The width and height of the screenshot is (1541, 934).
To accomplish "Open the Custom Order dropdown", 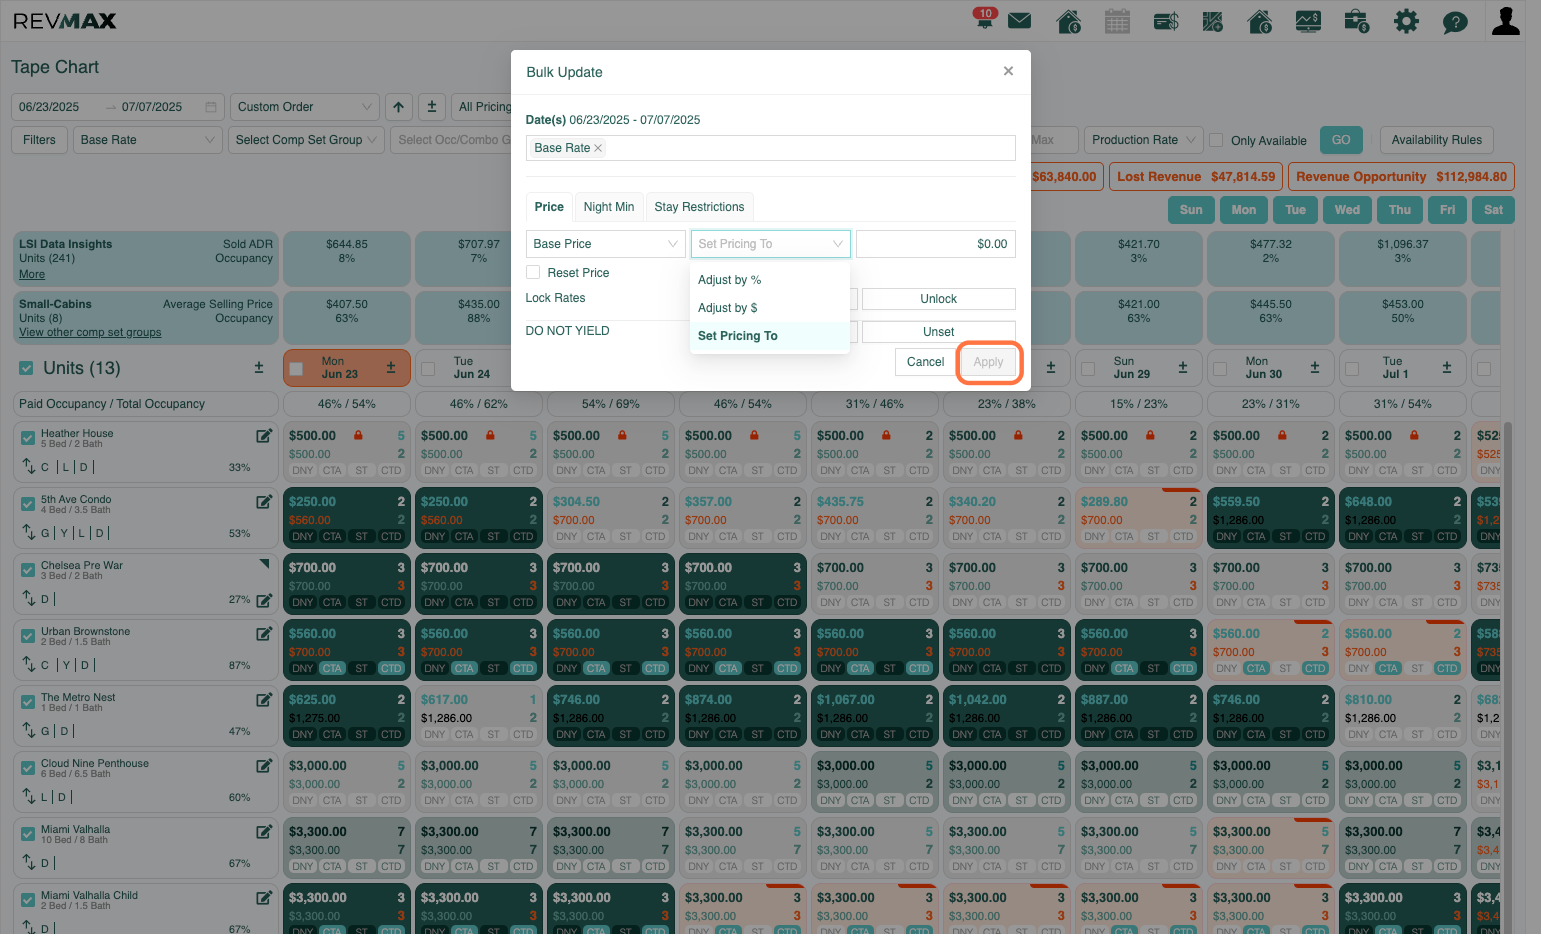I will (x=305, y=107).
